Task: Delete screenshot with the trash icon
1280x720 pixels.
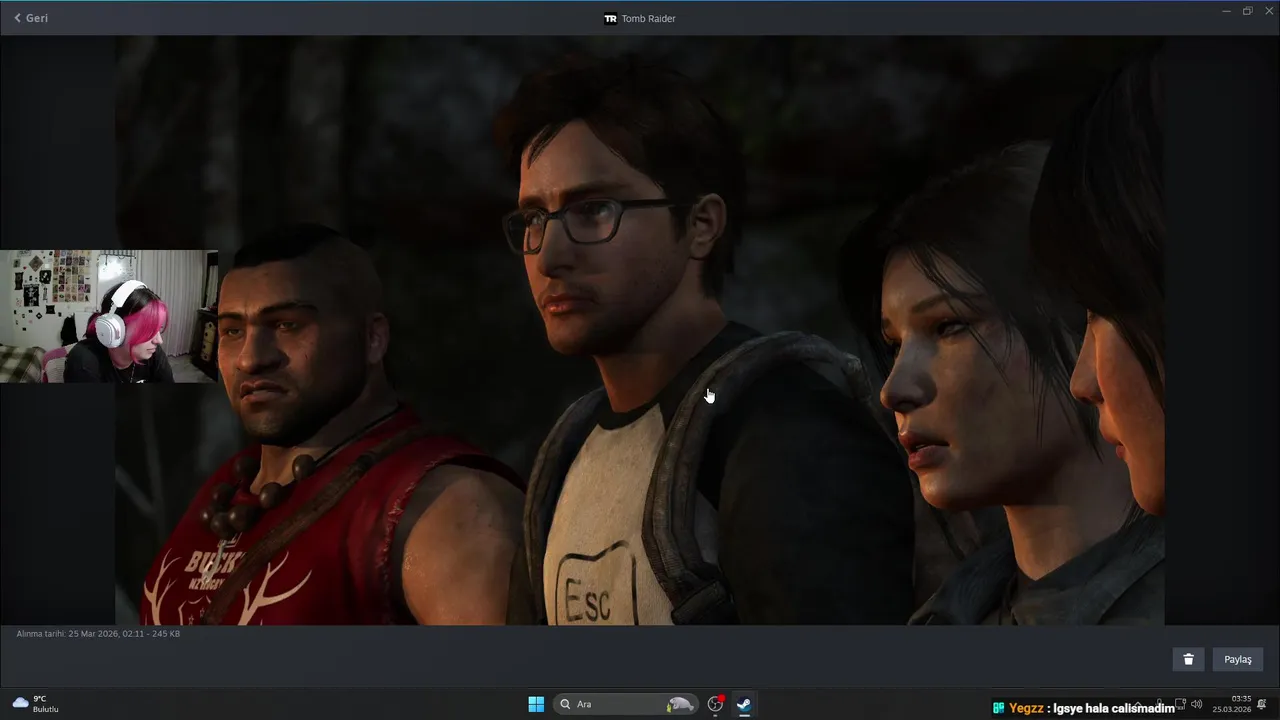Action: click(1188, 659)
